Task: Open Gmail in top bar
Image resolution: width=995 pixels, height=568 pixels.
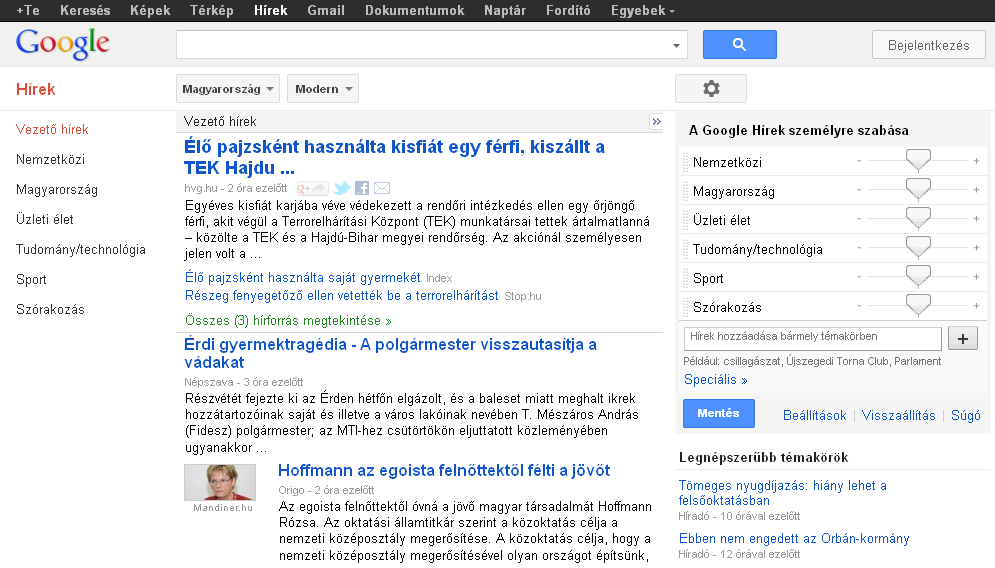Action: (x=326, y=11)
